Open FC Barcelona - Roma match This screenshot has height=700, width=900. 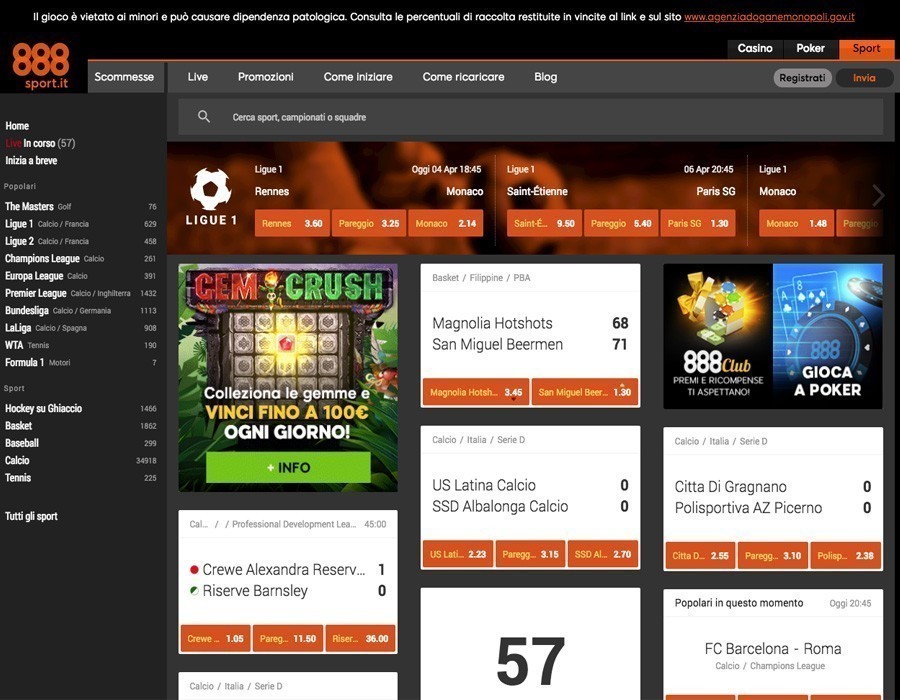click(773, 649)
